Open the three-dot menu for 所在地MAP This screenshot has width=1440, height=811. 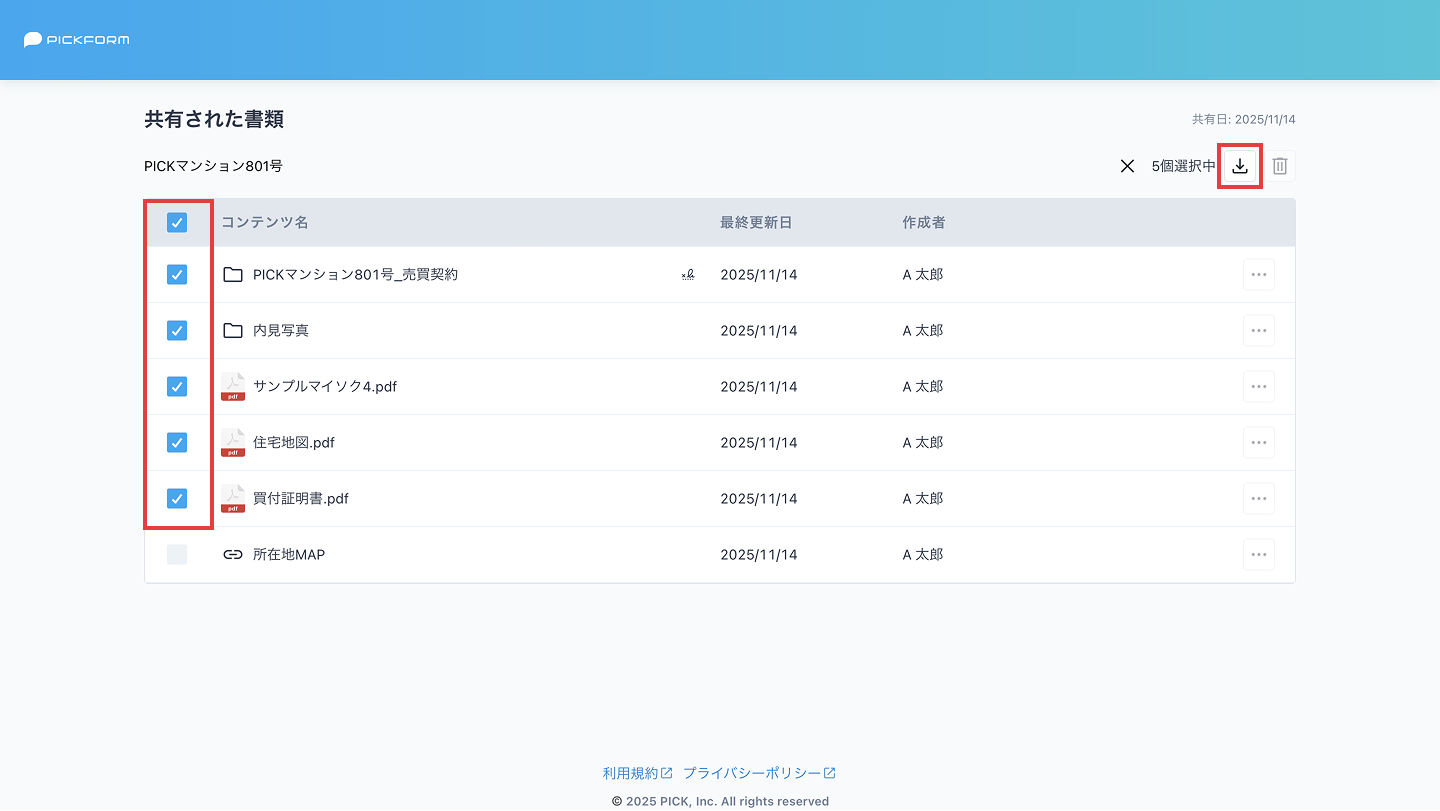[x=1258, y=555]
